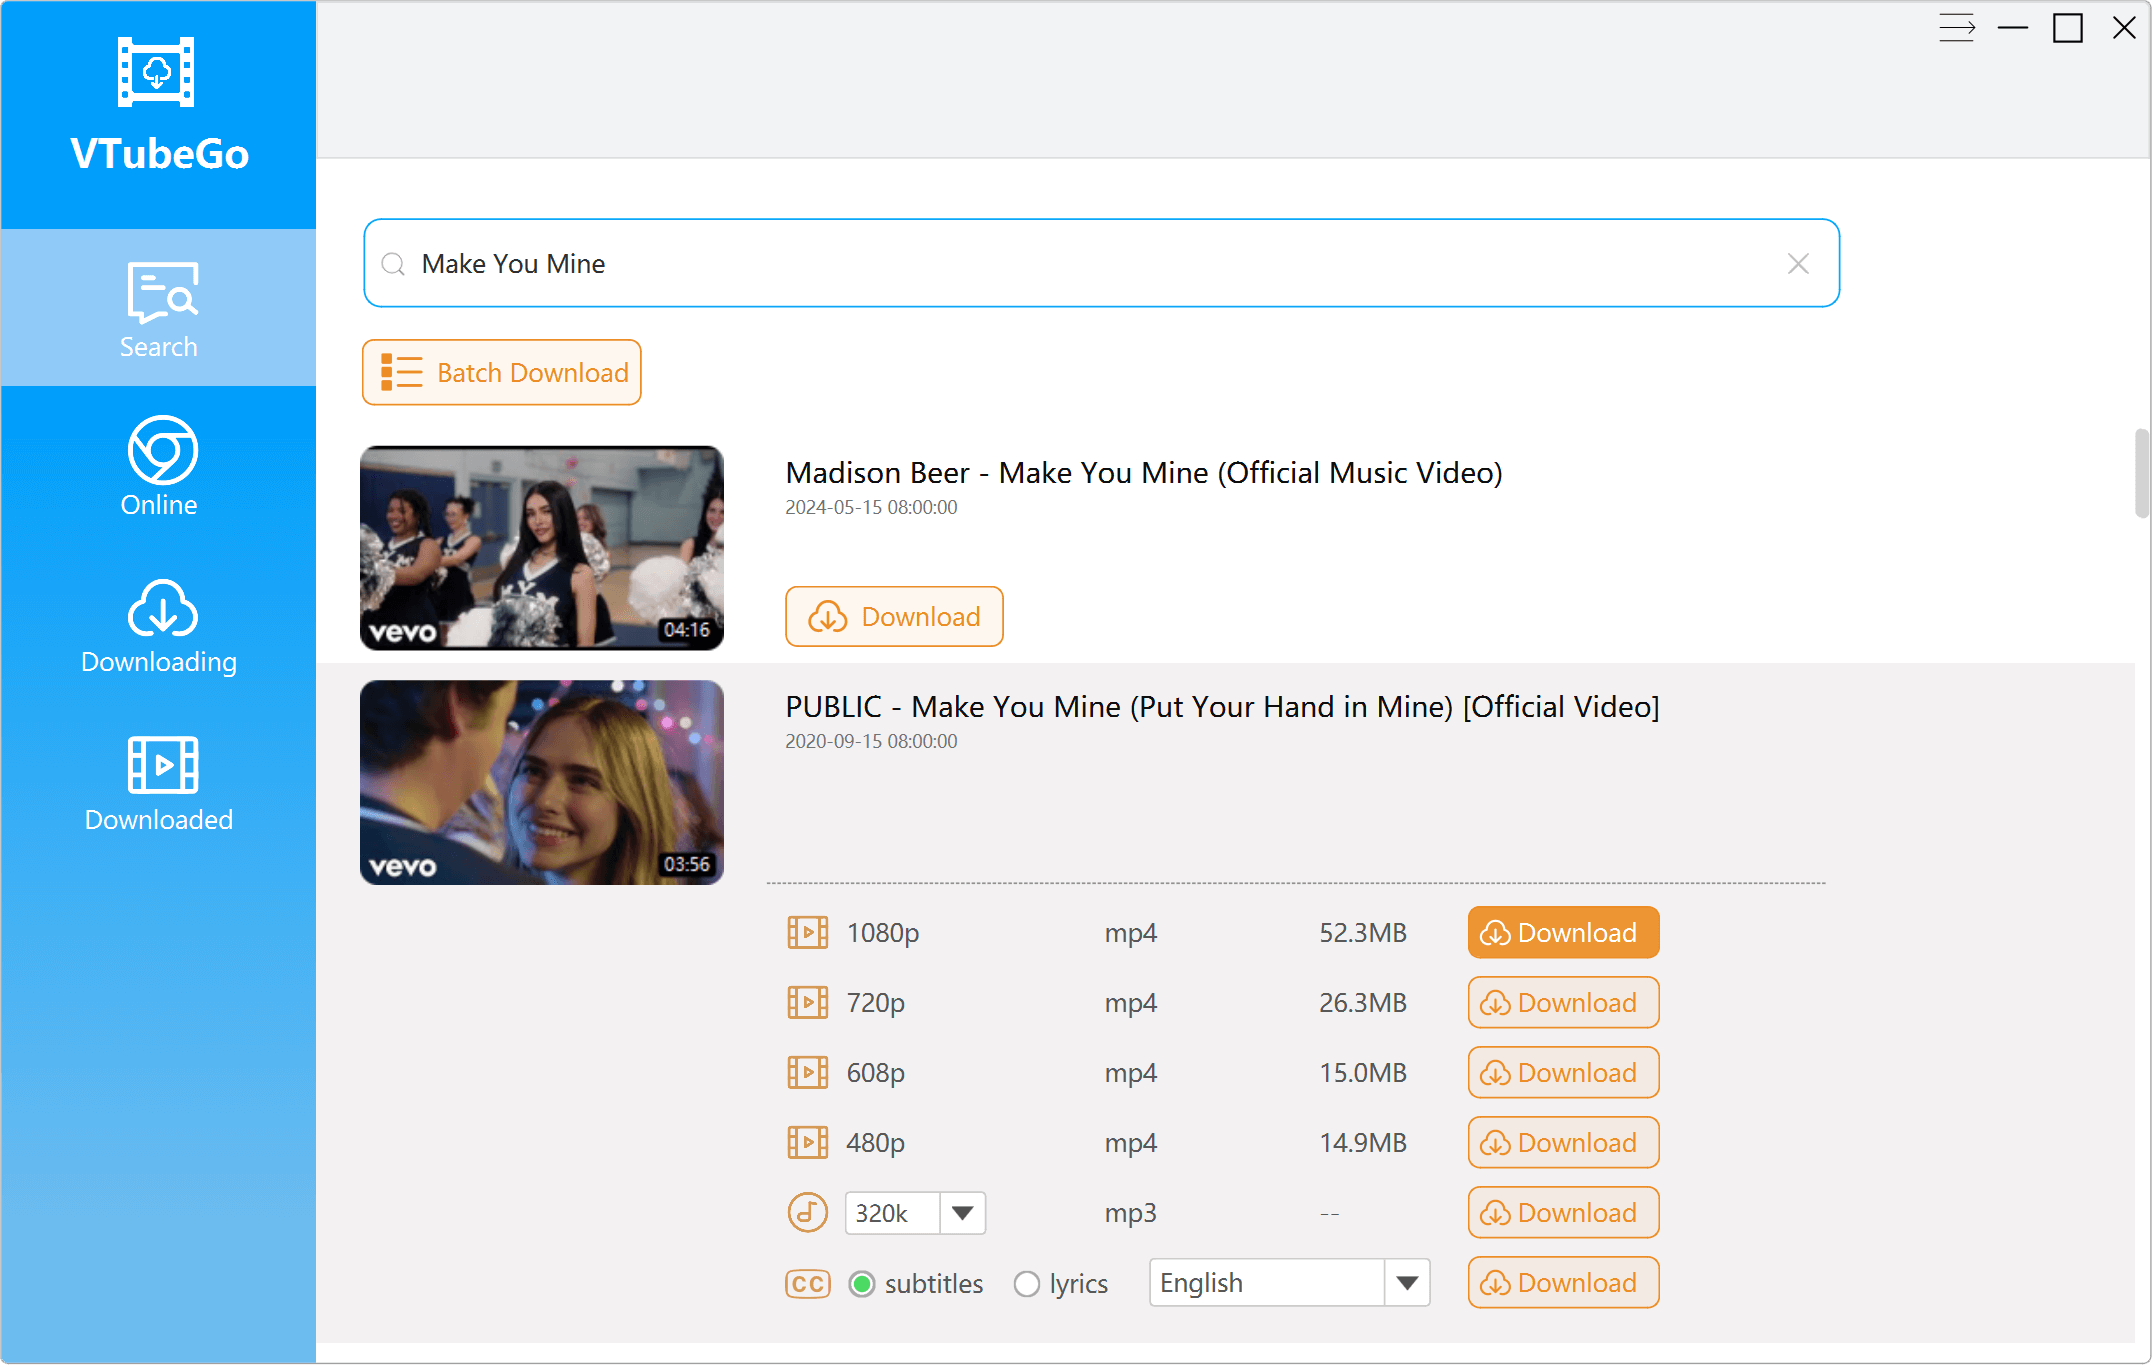
Task: Download the English subtitles
Action: click(x=1563, y=1283)
